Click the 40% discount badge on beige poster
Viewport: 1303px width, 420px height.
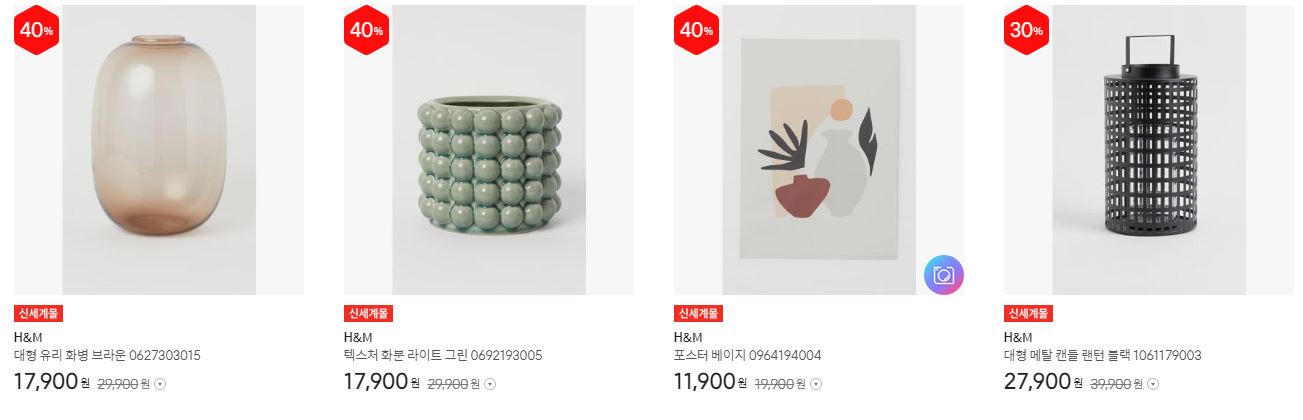coord(696,30)
